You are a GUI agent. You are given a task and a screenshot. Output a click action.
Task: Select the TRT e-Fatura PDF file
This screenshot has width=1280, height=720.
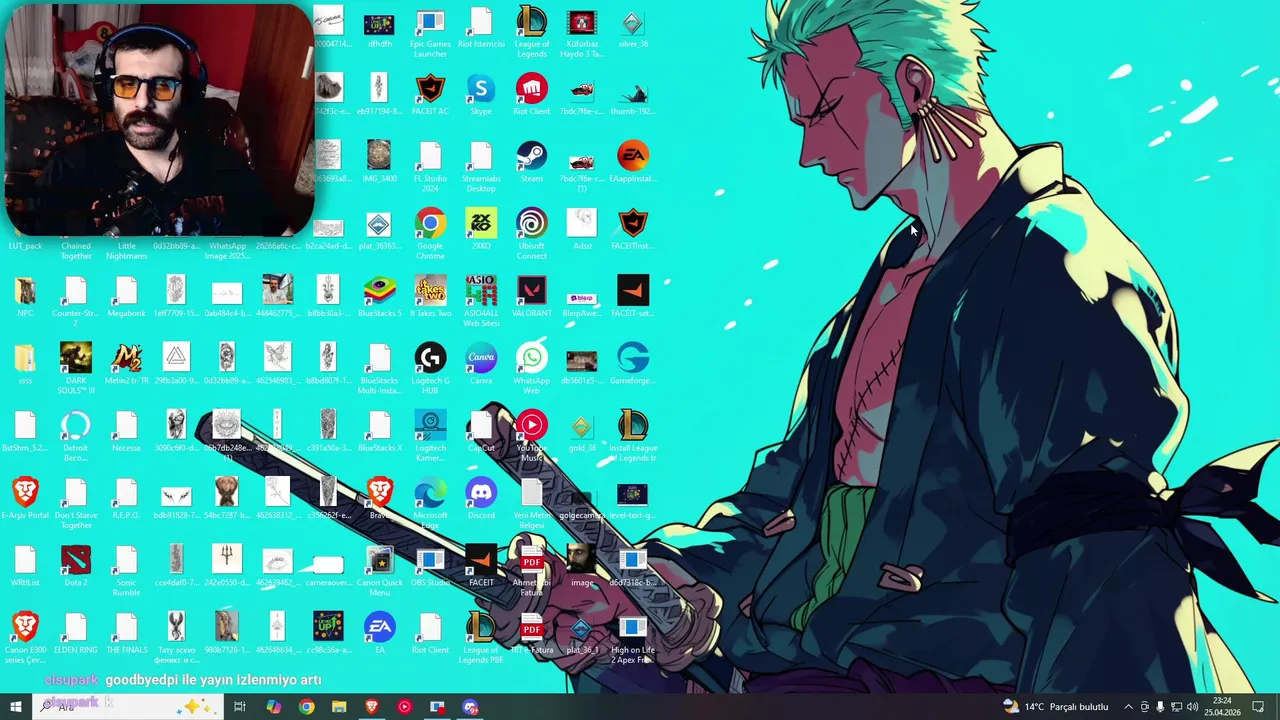tap(531, 632)
